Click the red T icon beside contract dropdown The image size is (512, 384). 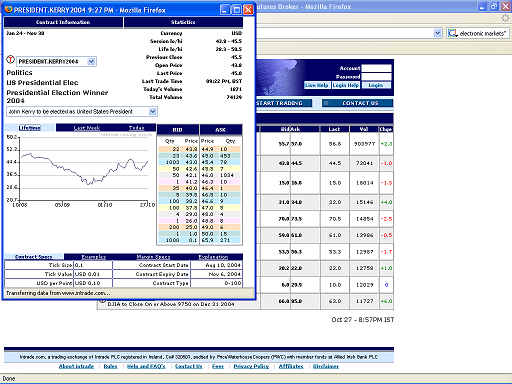(x=11, y=60)
